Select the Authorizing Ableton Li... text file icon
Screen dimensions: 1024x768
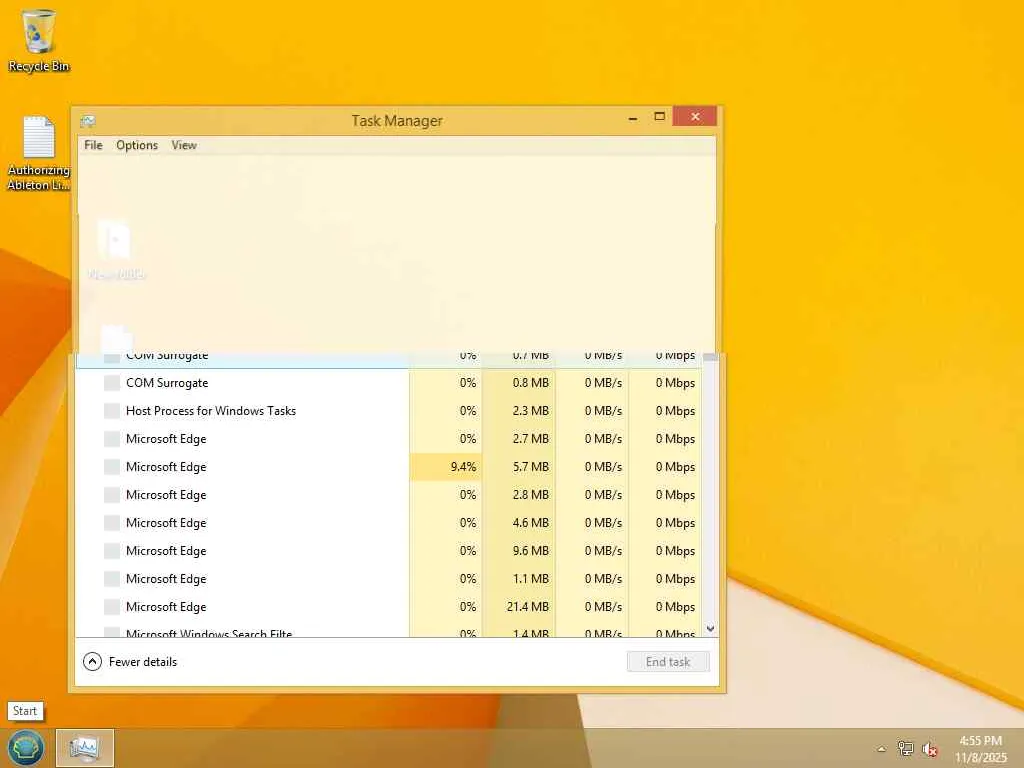[x=39, y=153]
